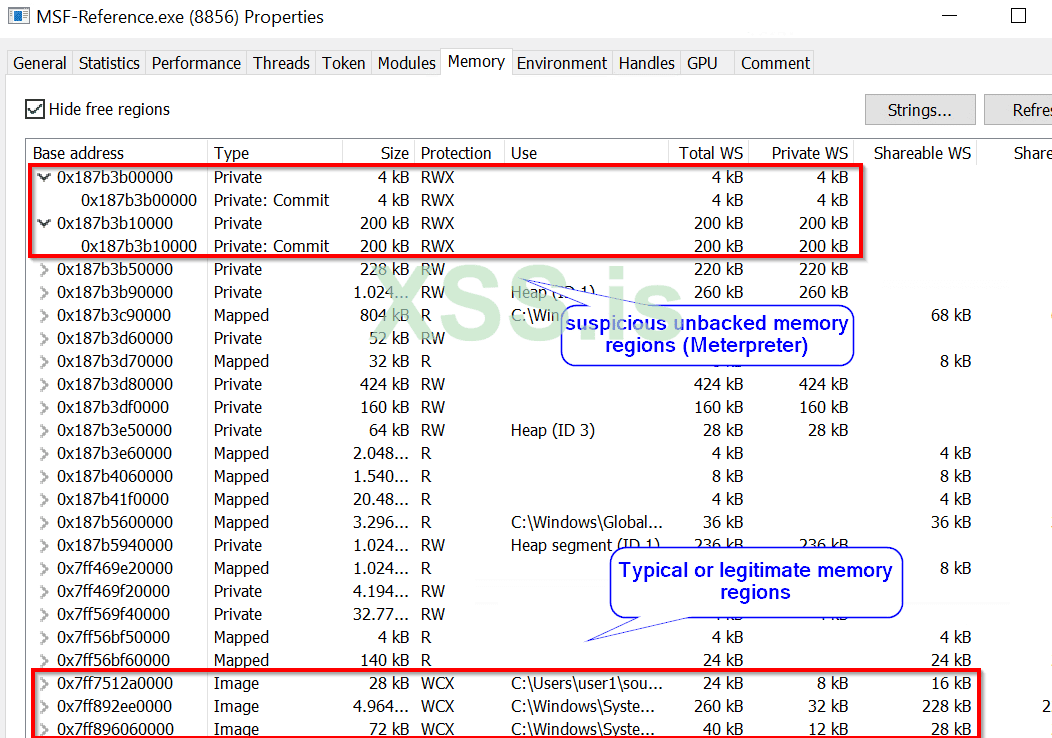
Task: Click the Strings... button
Action: click(x=918, y=110)
